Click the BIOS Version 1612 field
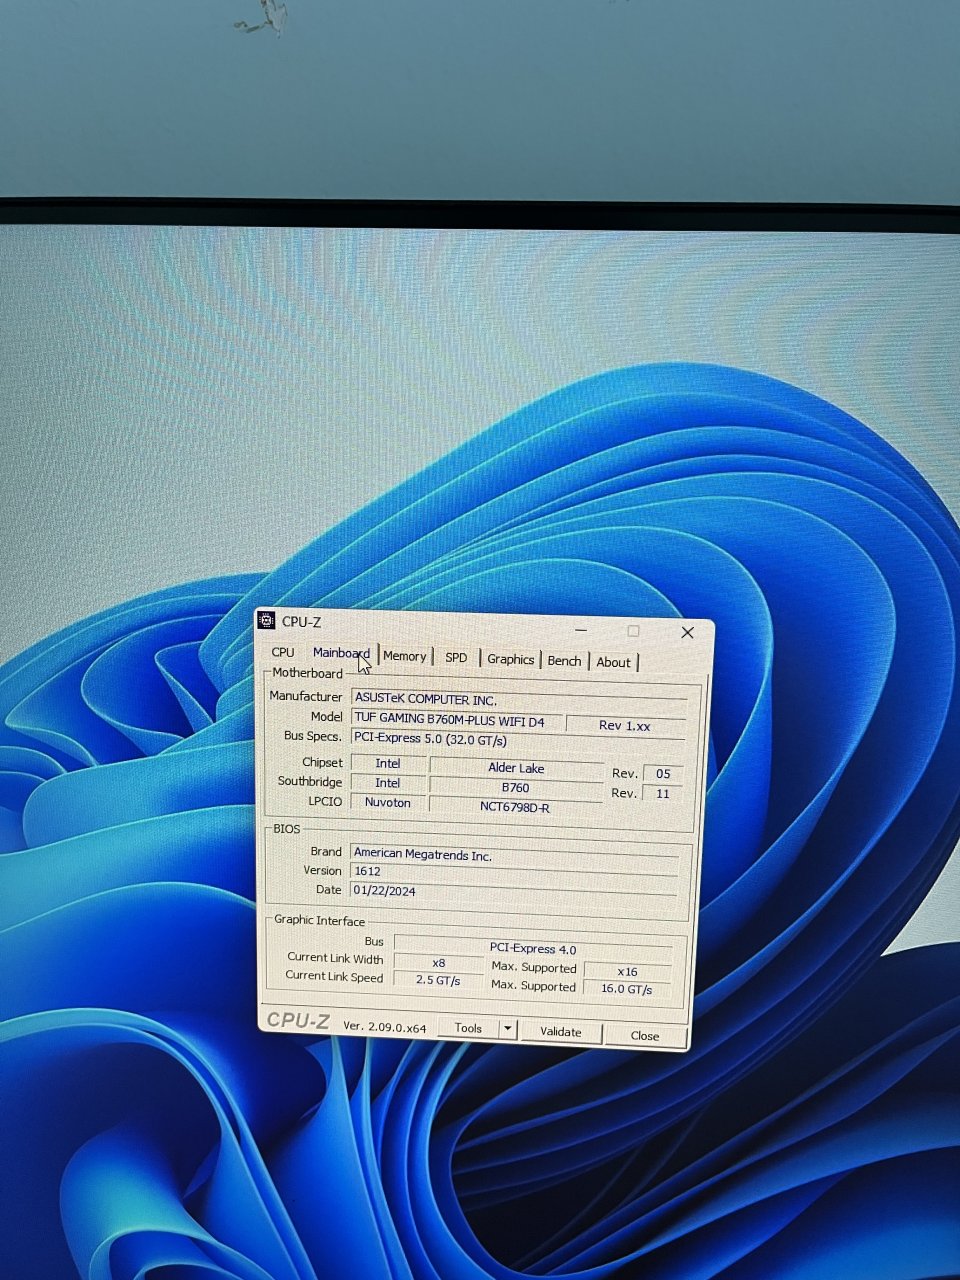The image size is (960, 1280). (x=512, y=871)
